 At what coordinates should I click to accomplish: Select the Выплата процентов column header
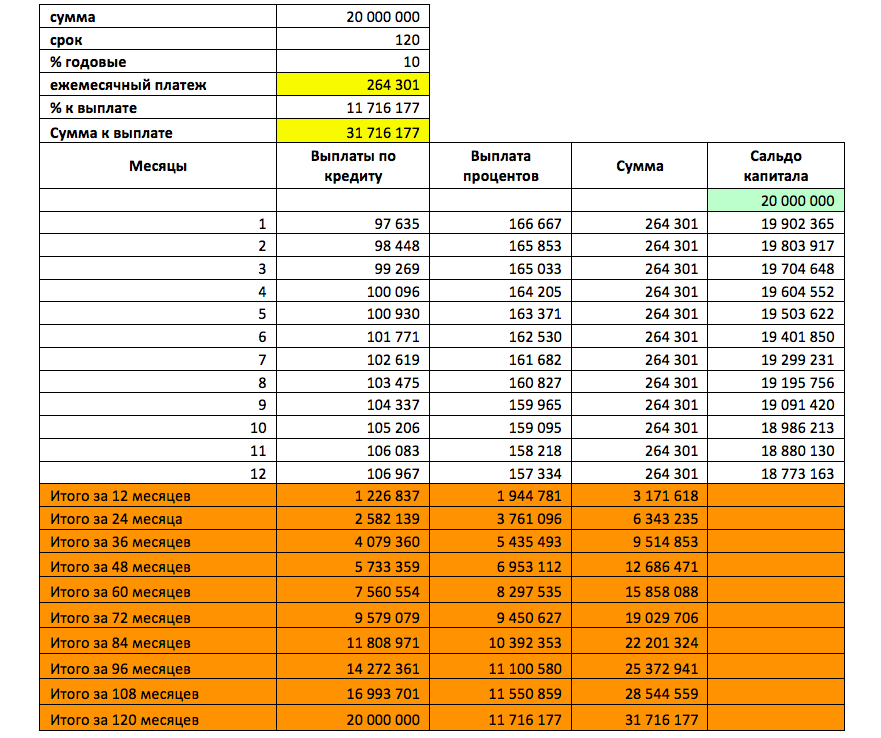pyautogui.click(x=503, y=166)
